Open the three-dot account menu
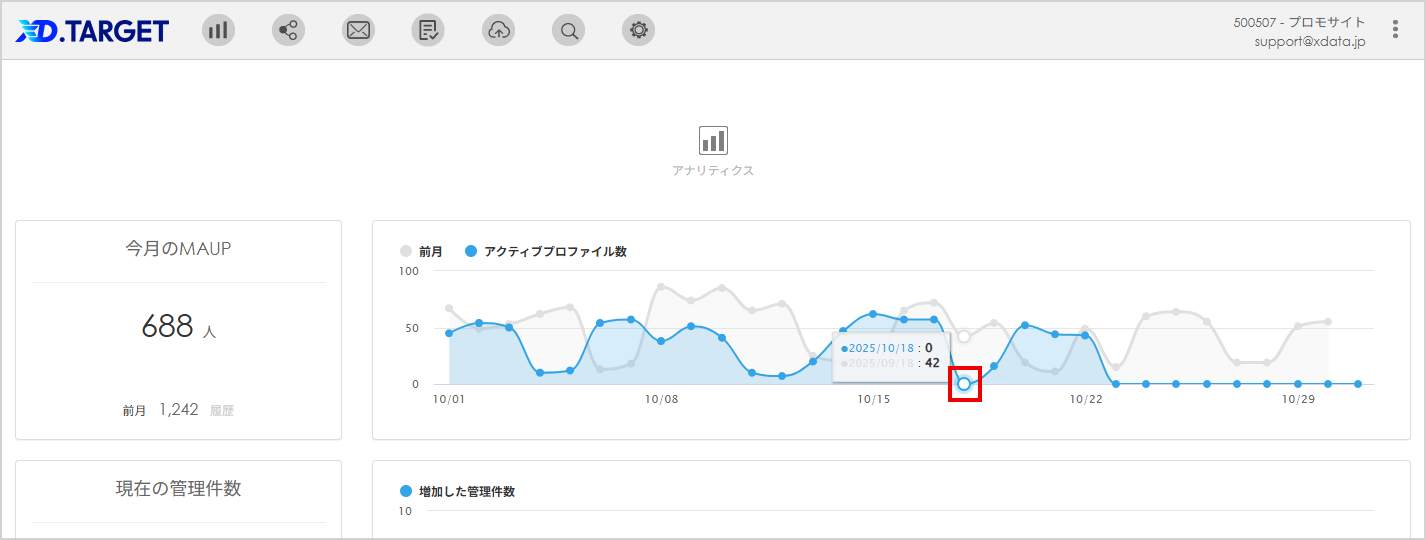Screen dimensions: 1426x540 click(1395, 30)
